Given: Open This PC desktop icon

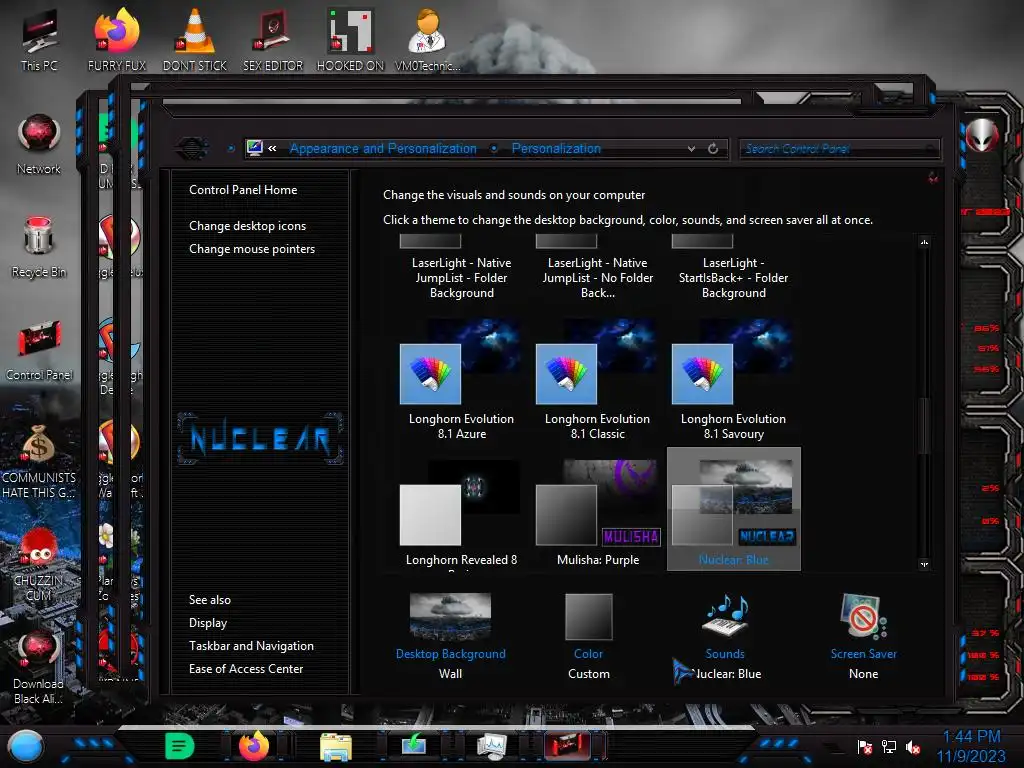Looking at the screenshot, I should pos(39,40).
